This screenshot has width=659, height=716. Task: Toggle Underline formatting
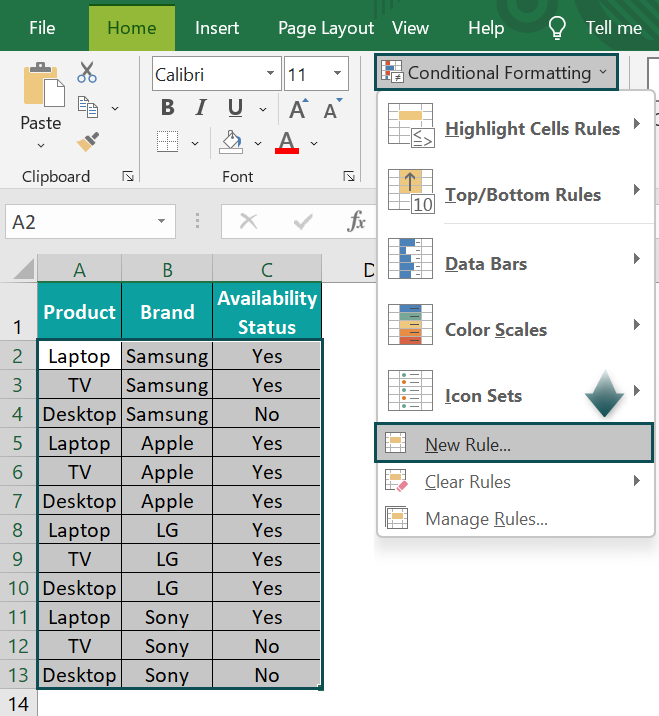click(x=235, y=108)
